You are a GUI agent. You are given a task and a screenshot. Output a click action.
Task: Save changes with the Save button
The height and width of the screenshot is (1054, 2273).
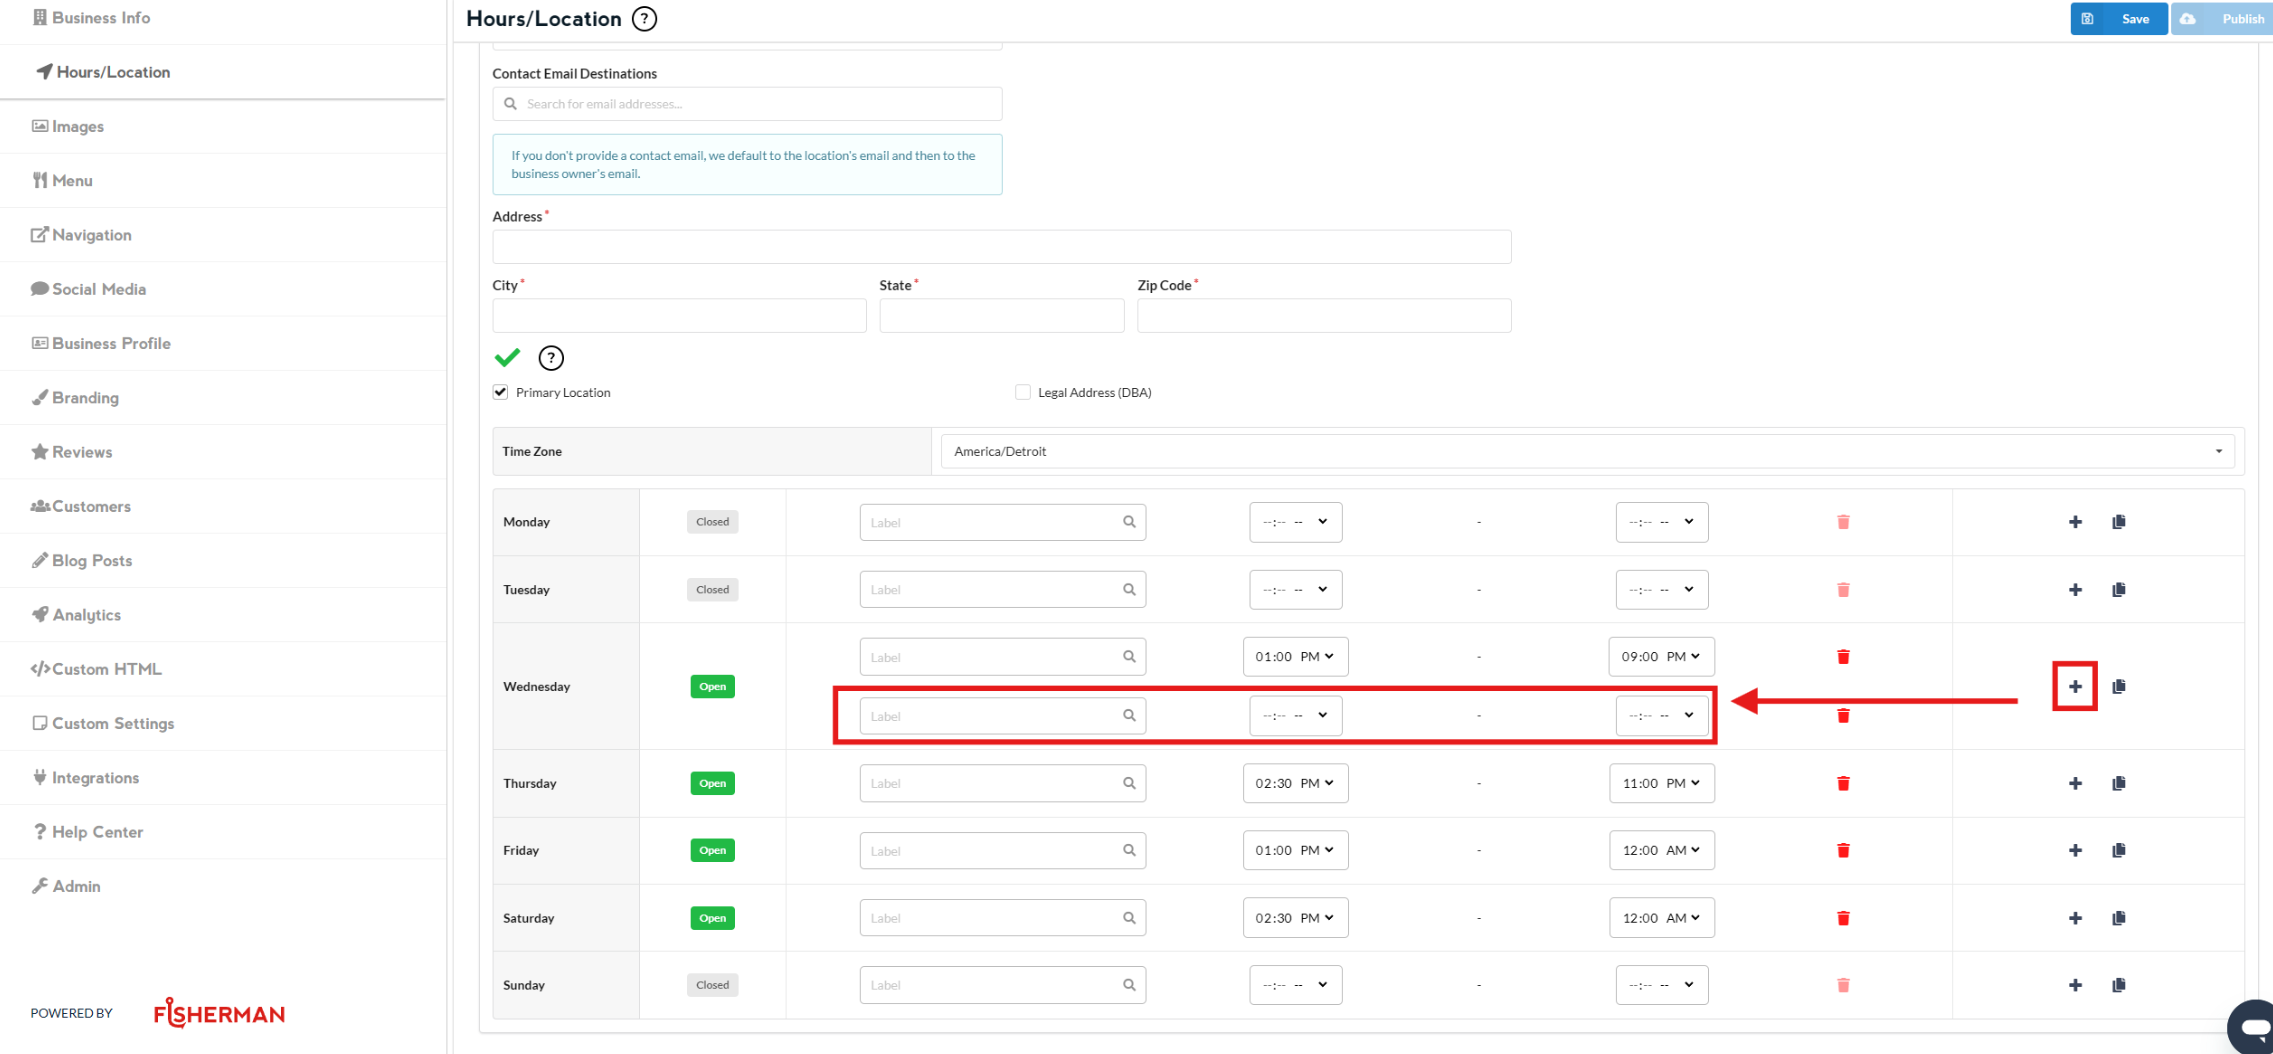pos(2118,19)
